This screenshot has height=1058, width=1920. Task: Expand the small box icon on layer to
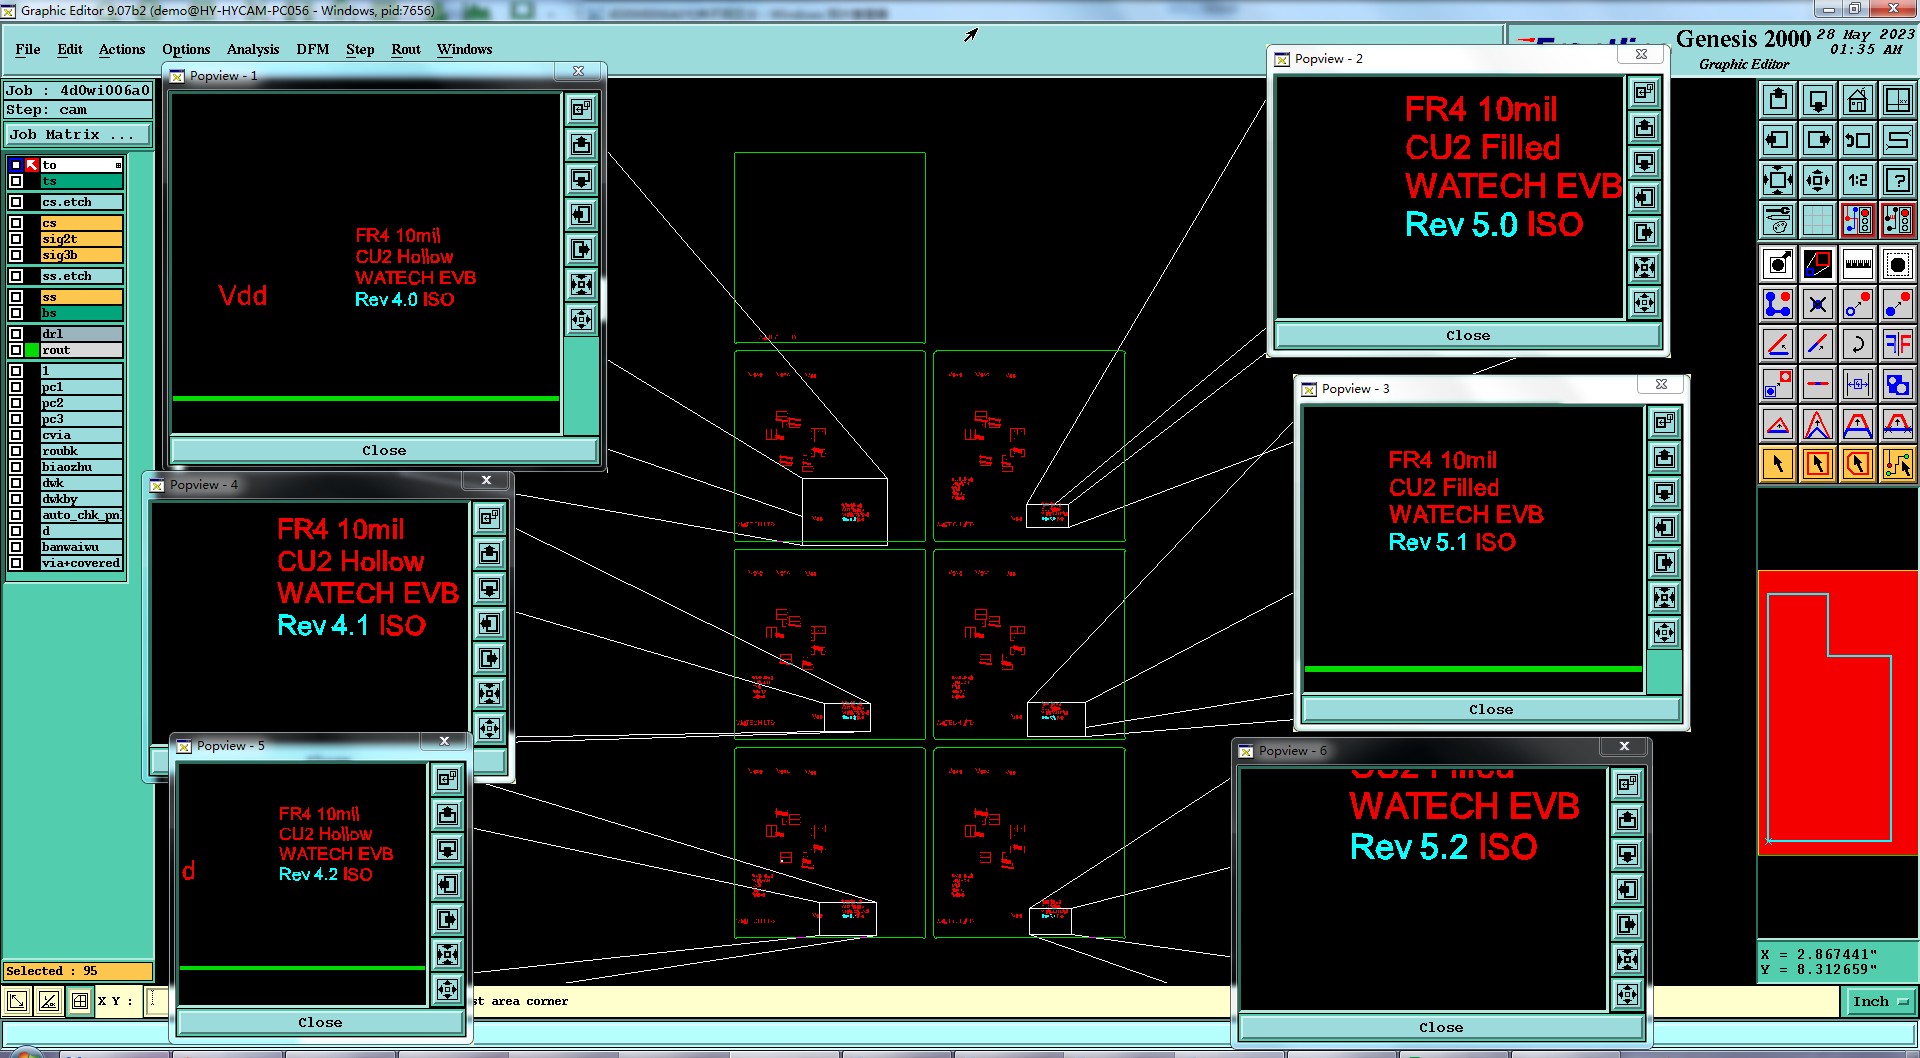118,165
